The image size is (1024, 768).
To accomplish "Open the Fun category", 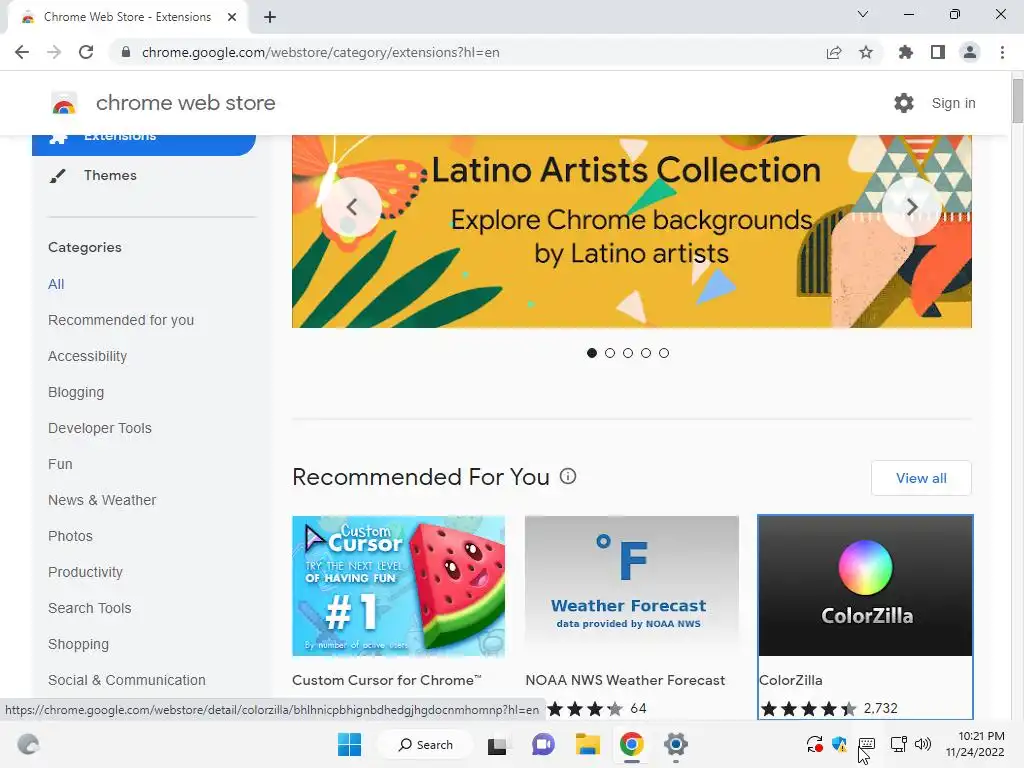I will [x=60, y=464].
